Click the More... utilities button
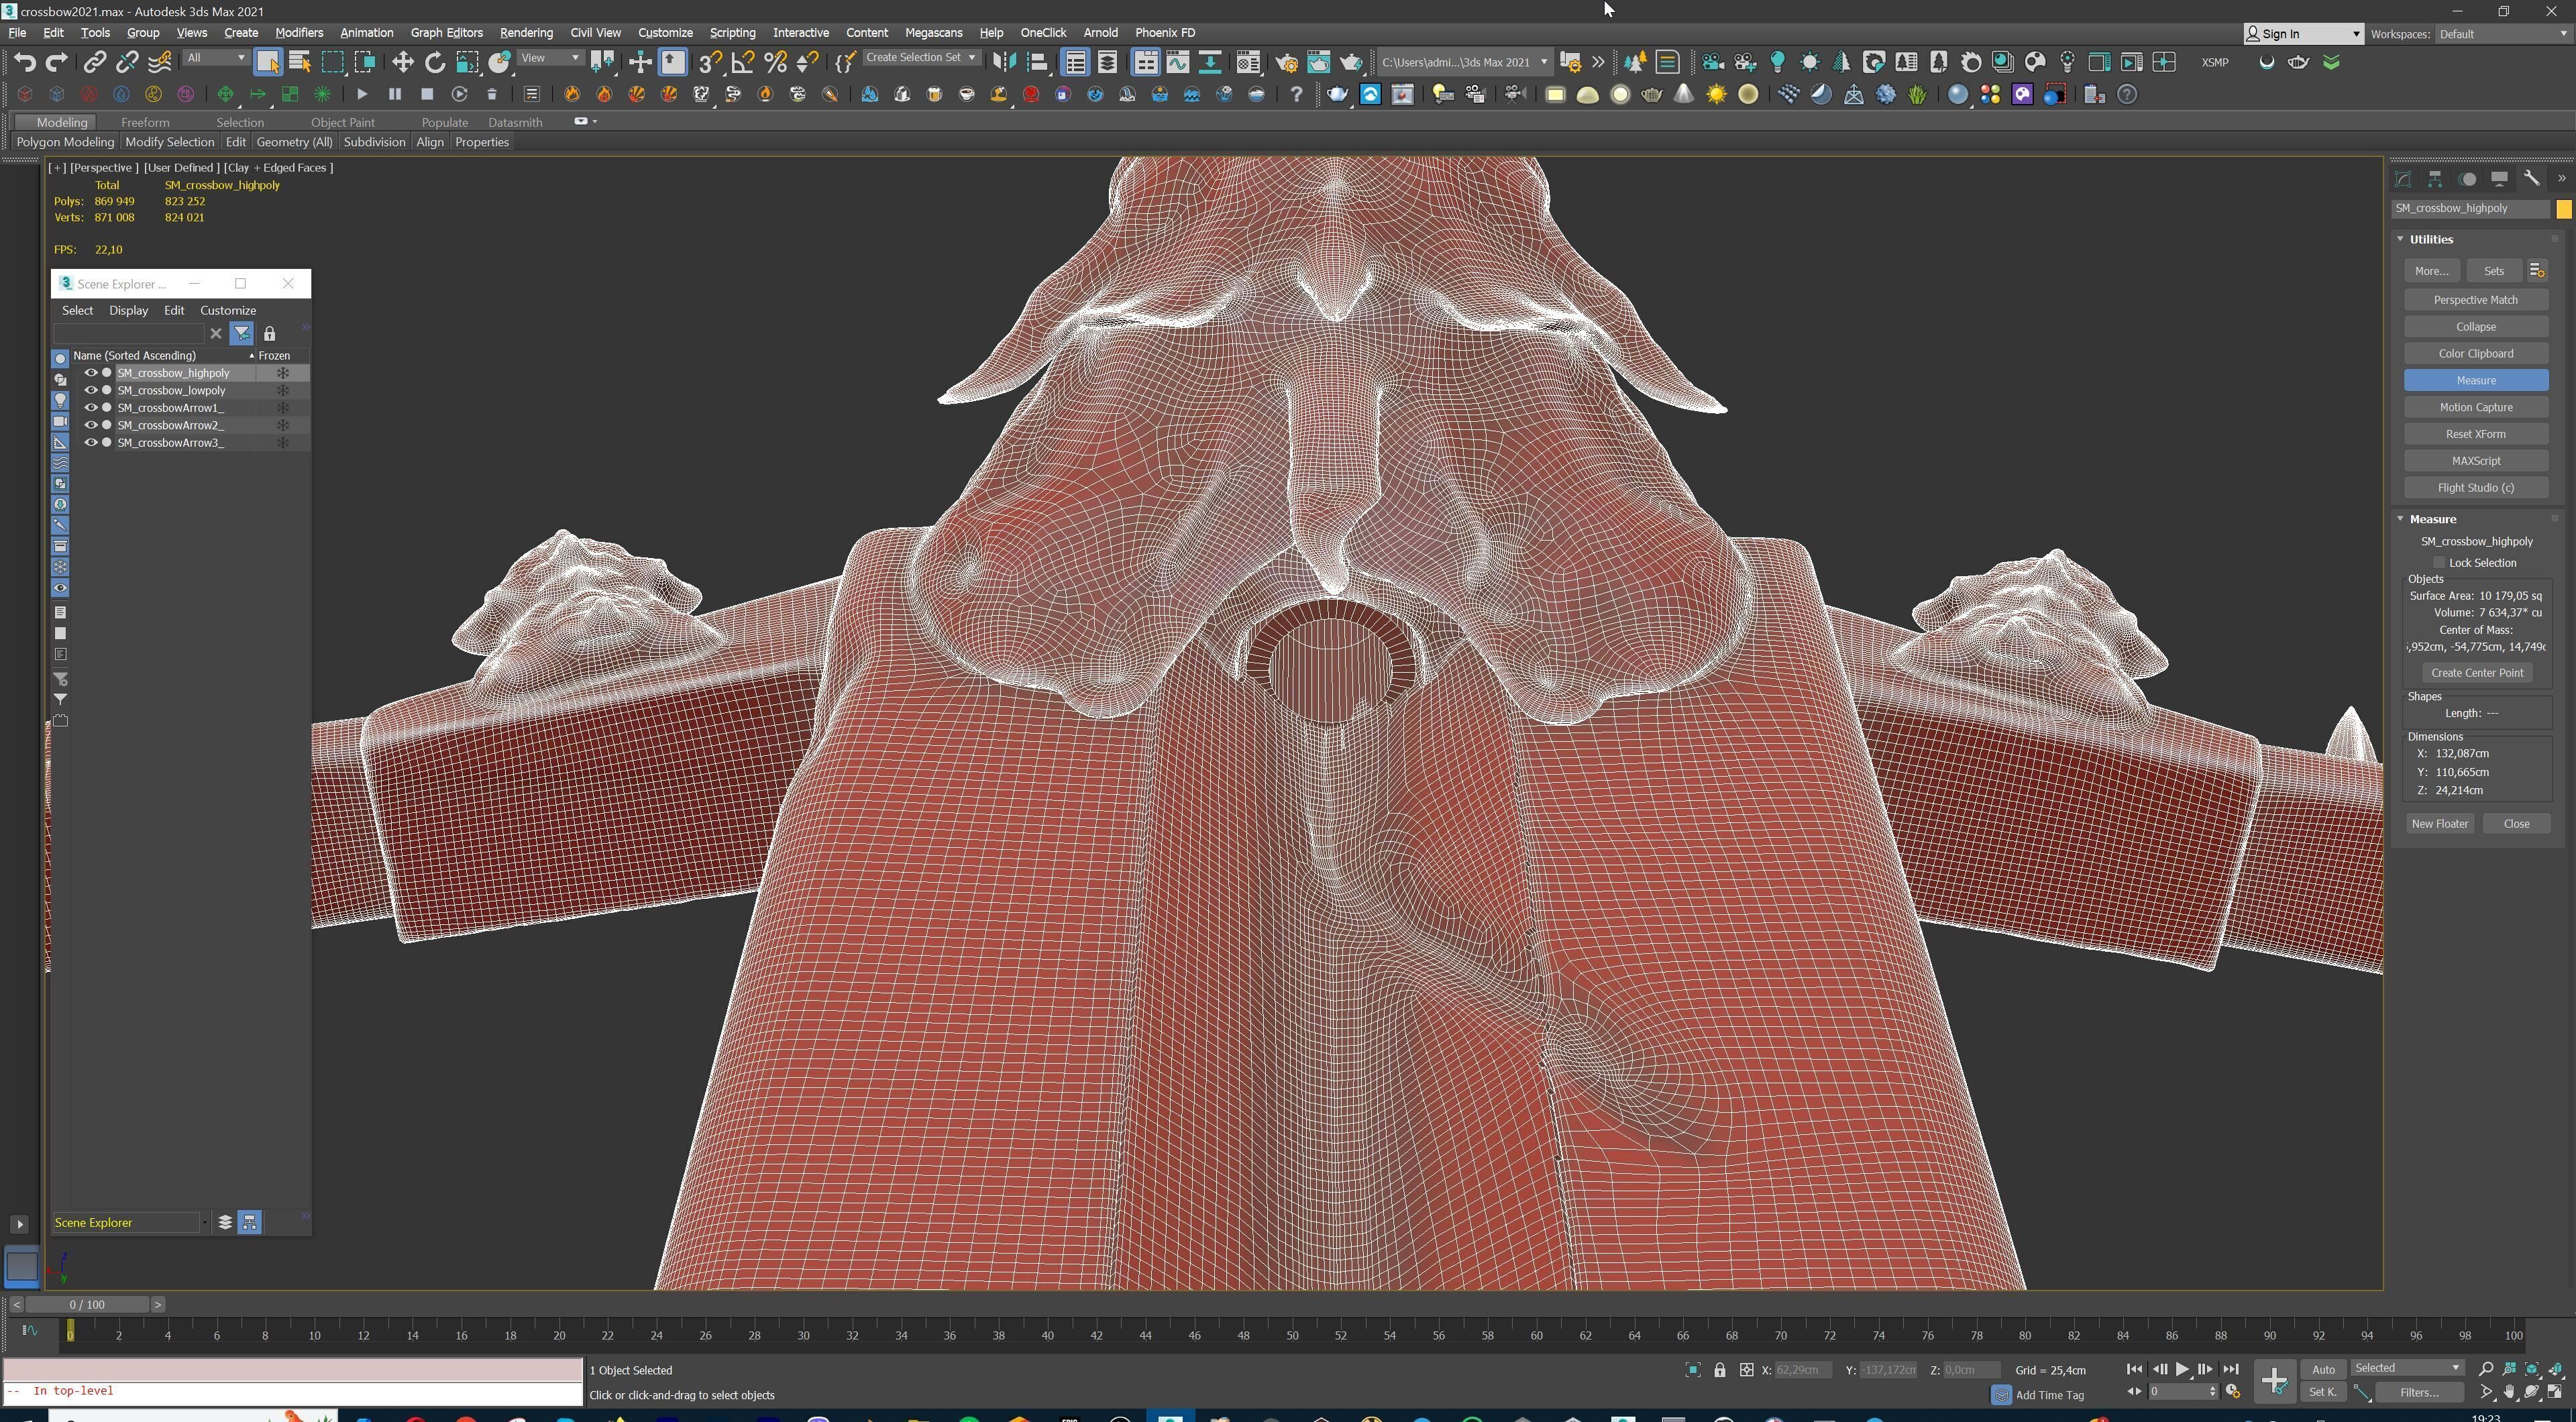2576x1422 pixels. pyautogui.click(x=2431, y=271)
